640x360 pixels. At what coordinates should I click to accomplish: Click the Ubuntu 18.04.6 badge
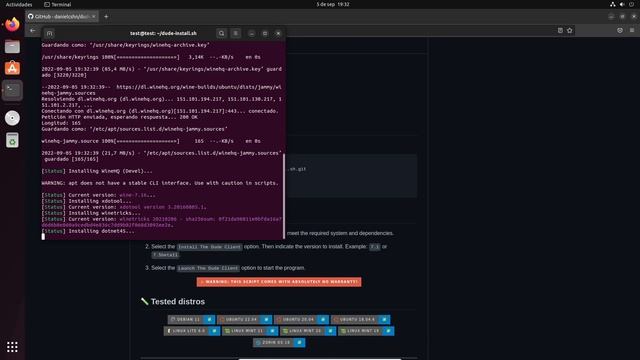click(x=360, y=320)
